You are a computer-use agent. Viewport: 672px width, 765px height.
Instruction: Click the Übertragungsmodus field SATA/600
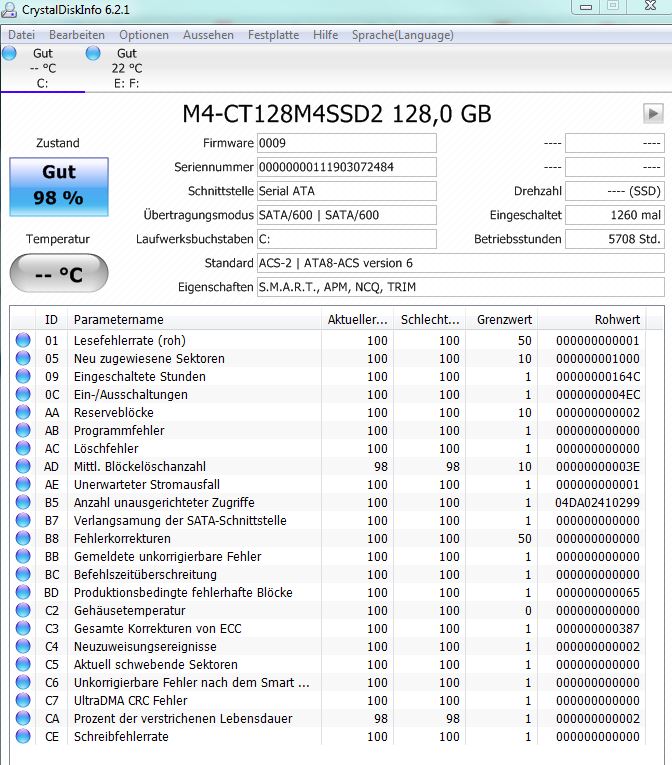pyautogui.click(x=346, y=215)
